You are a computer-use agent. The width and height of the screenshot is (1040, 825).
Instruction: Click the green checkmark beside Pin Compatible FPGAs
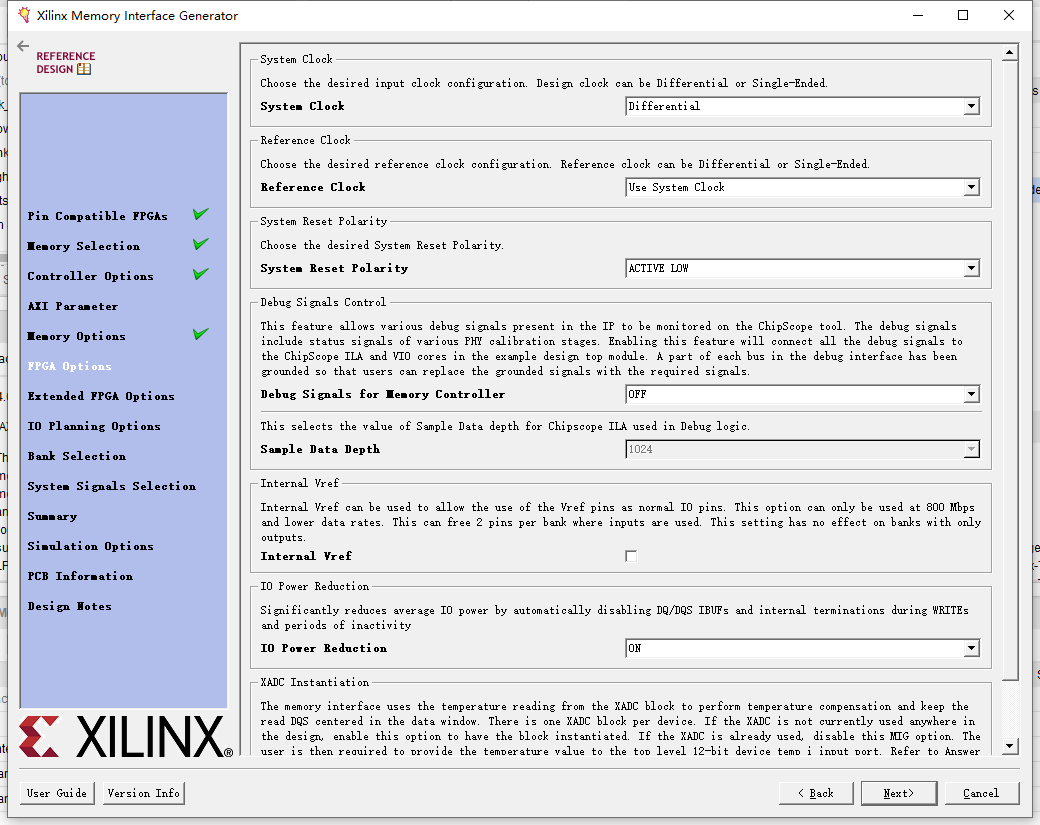coord(201,214)
